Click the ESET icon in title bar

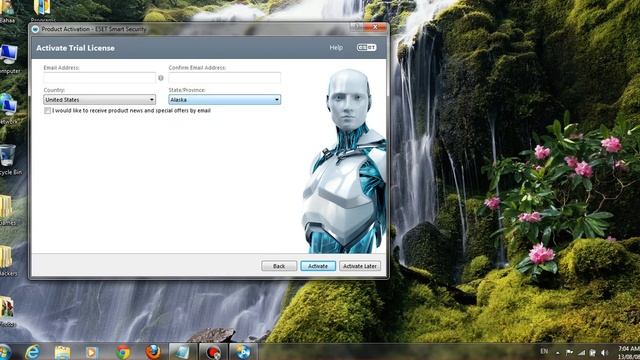click(x=35, y=29)
